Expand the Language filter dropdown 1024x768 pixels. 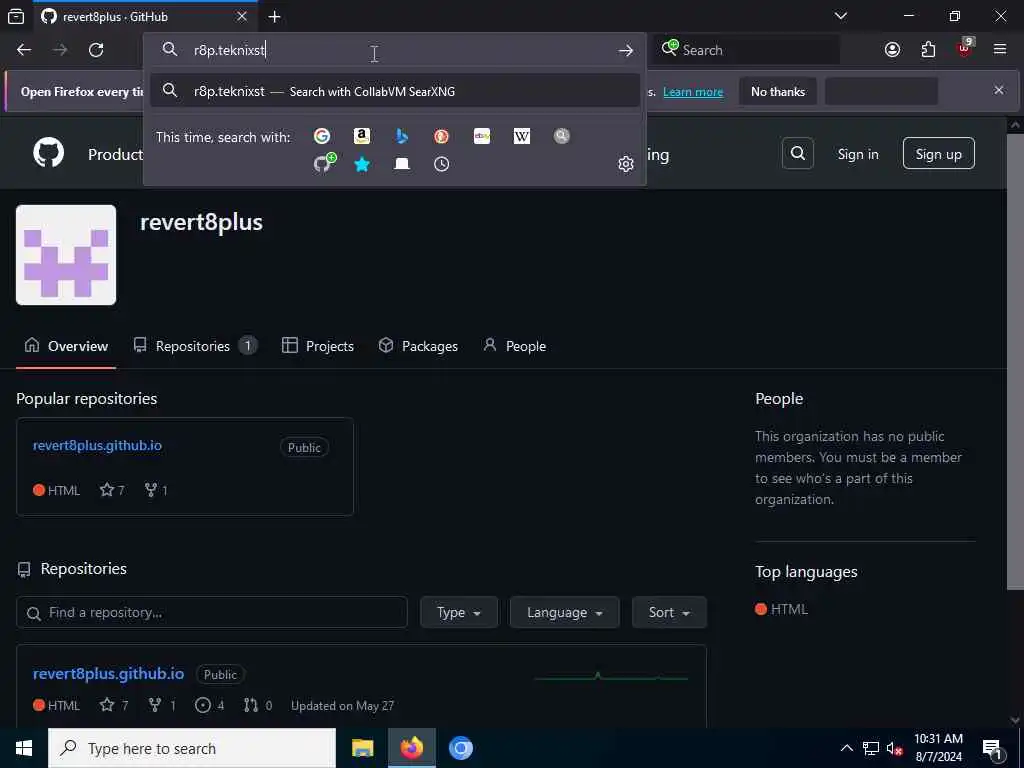pyautogui.click(x=564, y=613)
